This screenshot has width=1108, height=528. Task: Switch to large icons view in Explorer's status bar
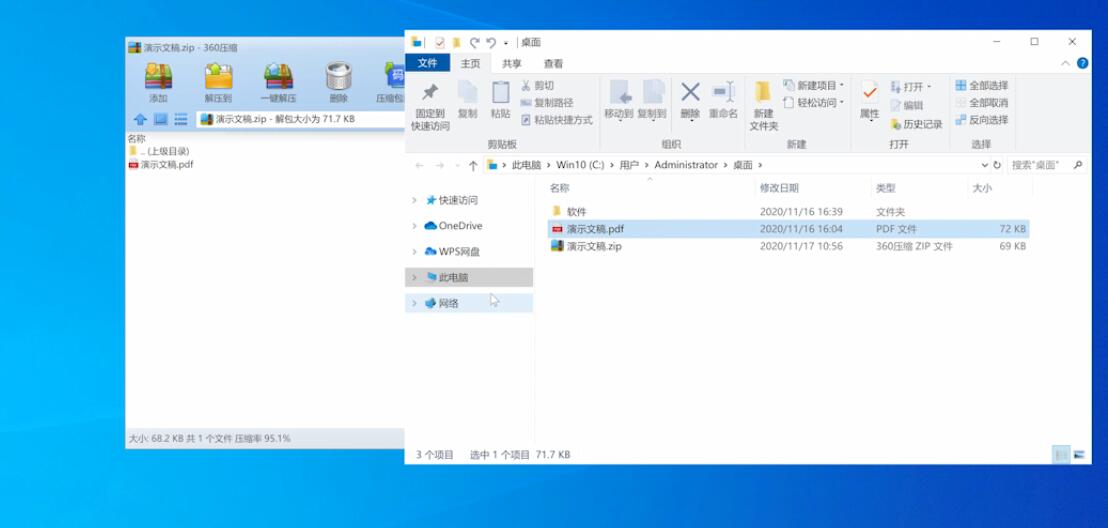tap(1079, 454)
